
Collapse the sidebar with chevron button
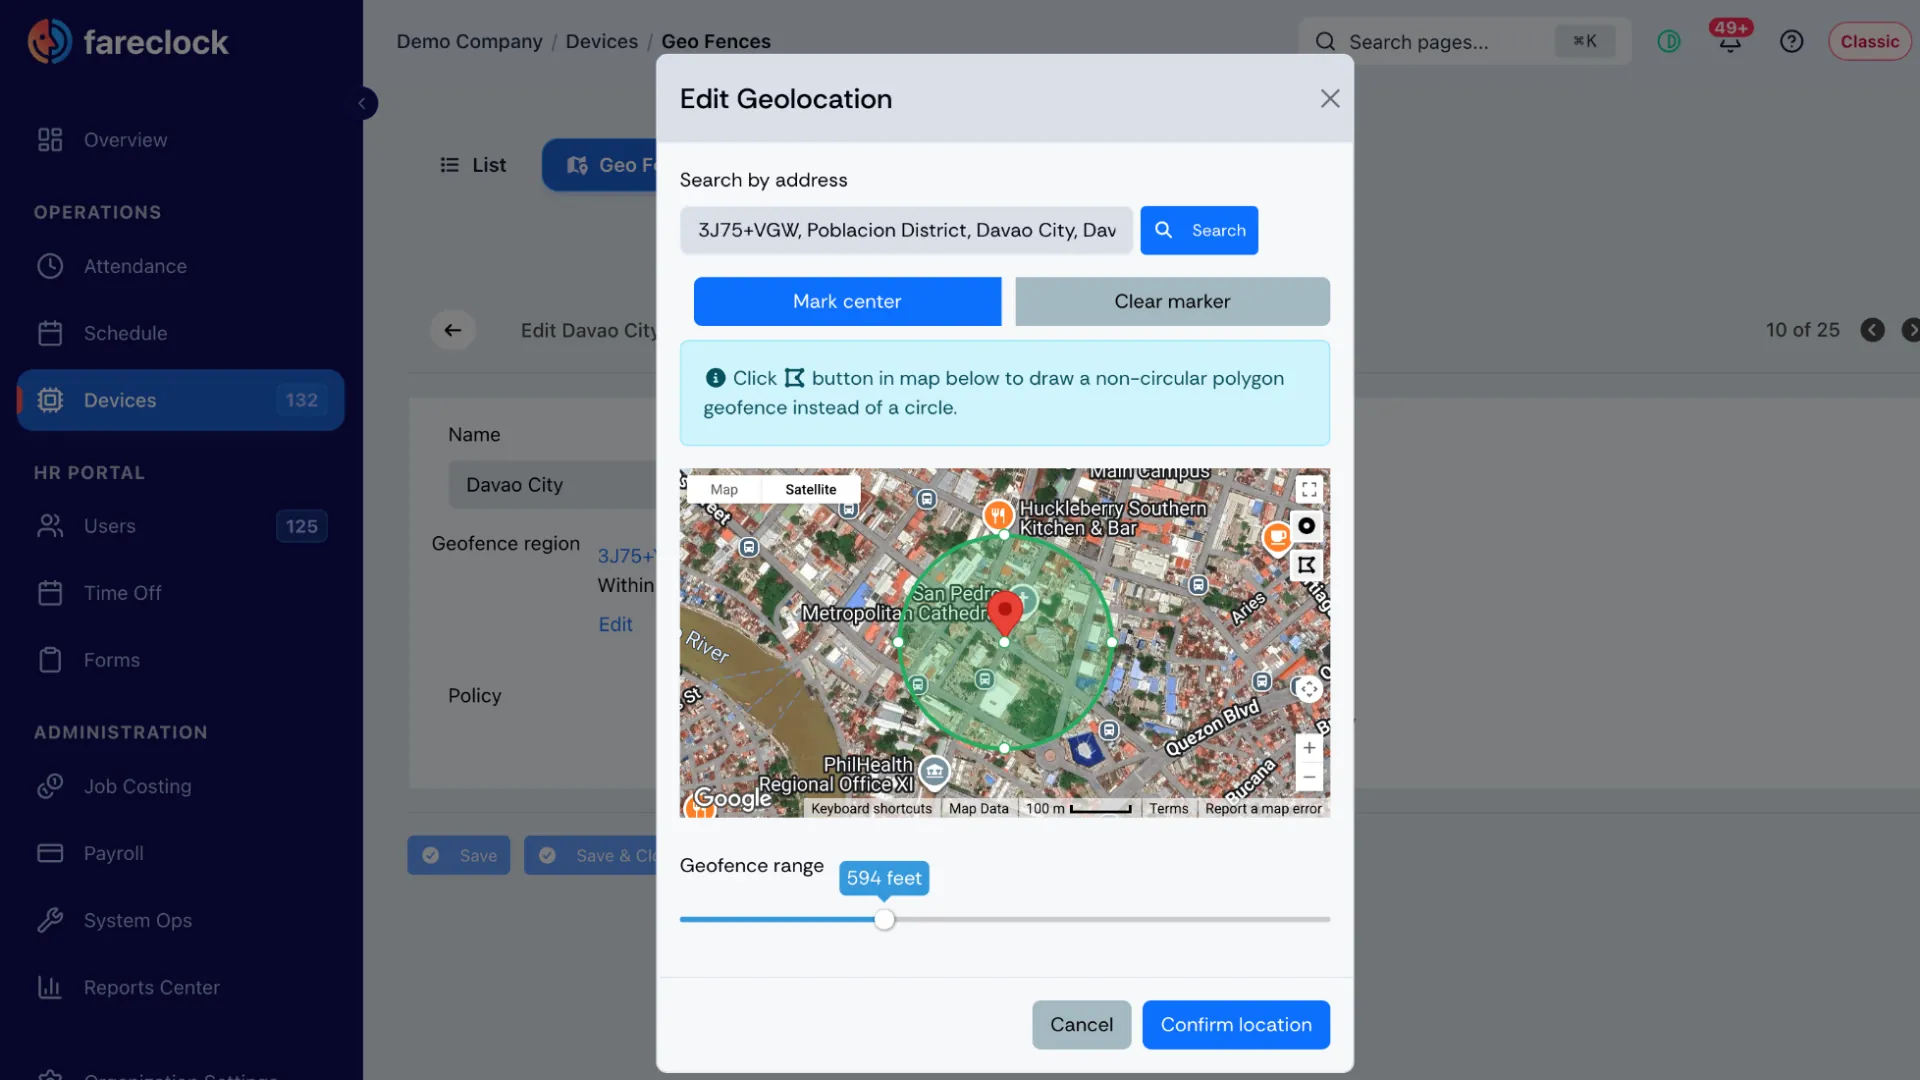362,103
